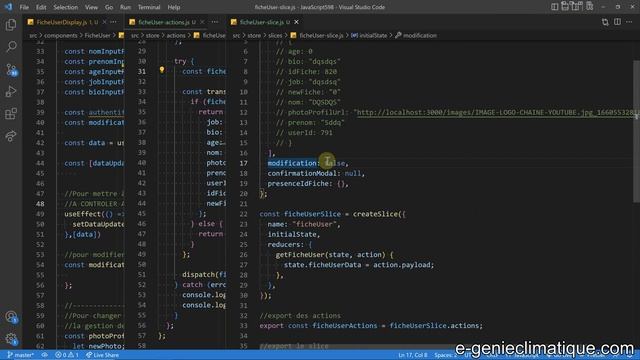
Task: Click the VS Code logo icon
Action: coord(8,7)
